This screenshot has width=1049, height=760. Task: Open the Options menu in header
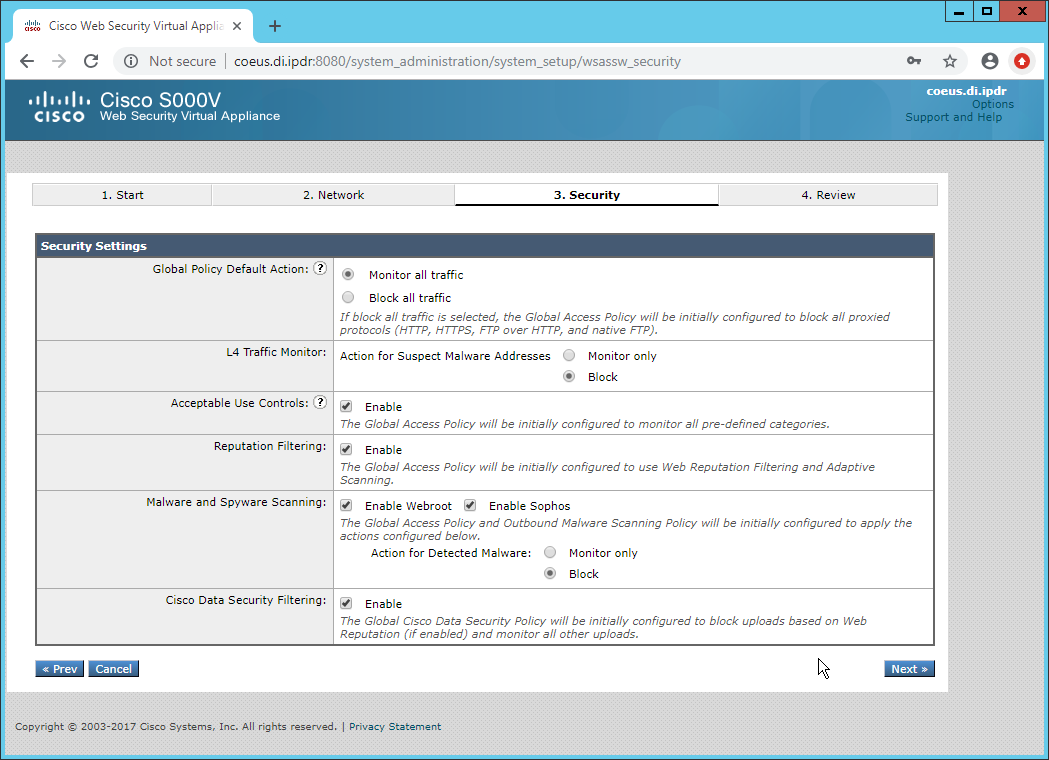[993, 104]
